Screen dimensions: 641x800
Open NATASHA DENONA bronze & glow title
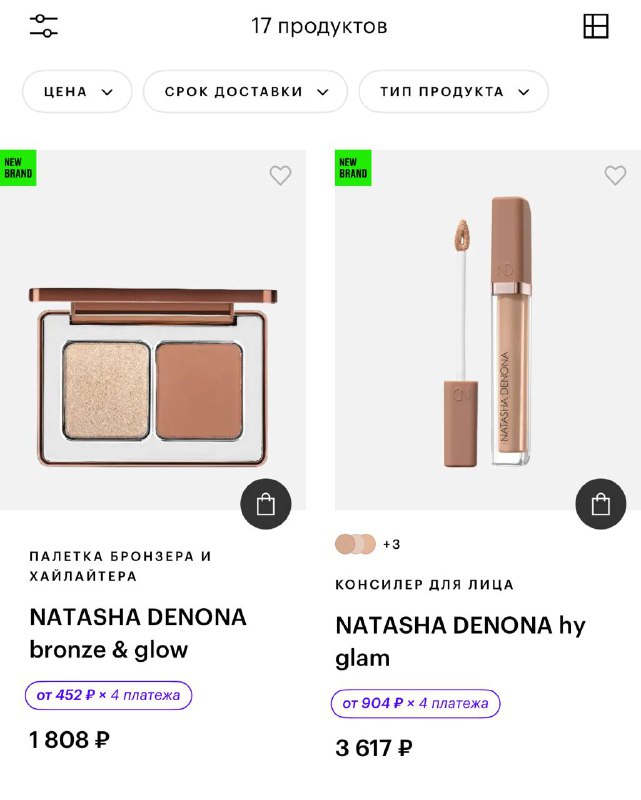[x=138, y=633]
